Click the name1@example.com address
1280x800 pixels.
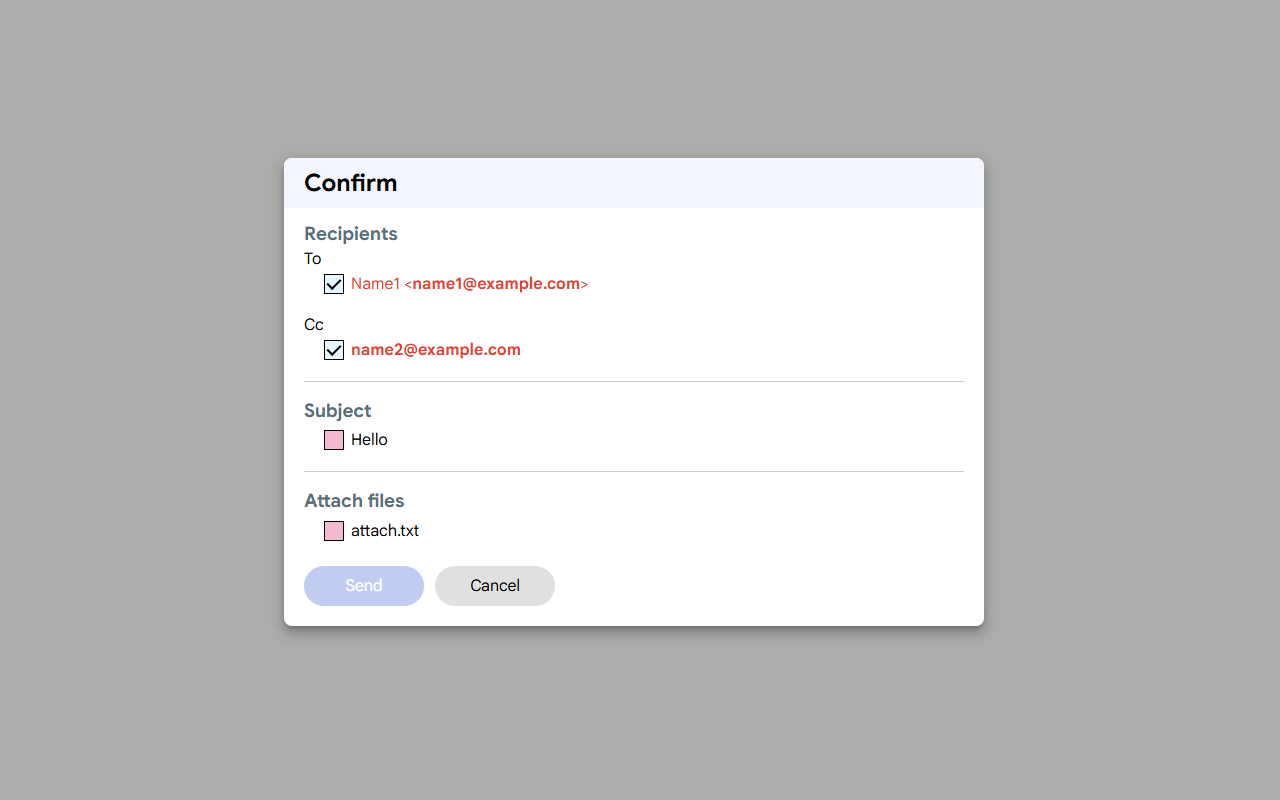tap(496, 284)
